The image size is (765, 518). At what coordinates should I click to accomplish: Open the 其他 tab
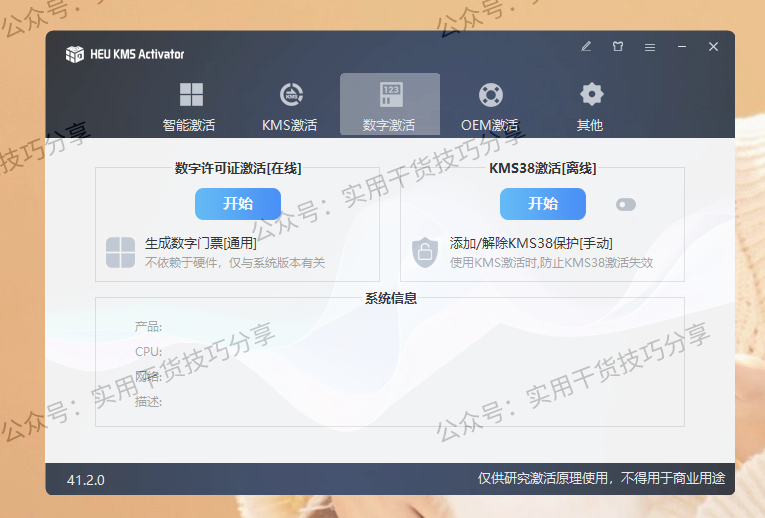(590, 106)
